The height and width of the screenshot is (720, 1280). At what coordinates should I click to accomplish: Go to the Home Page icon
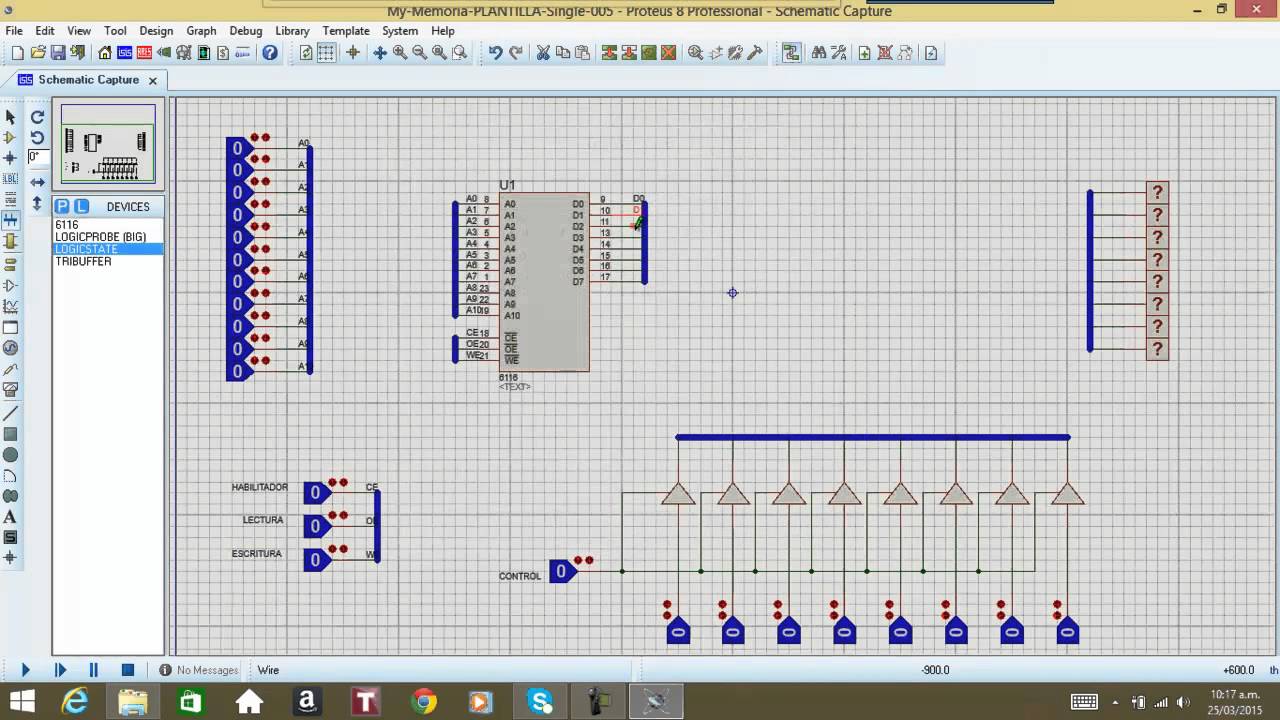[x=105, y=53]
